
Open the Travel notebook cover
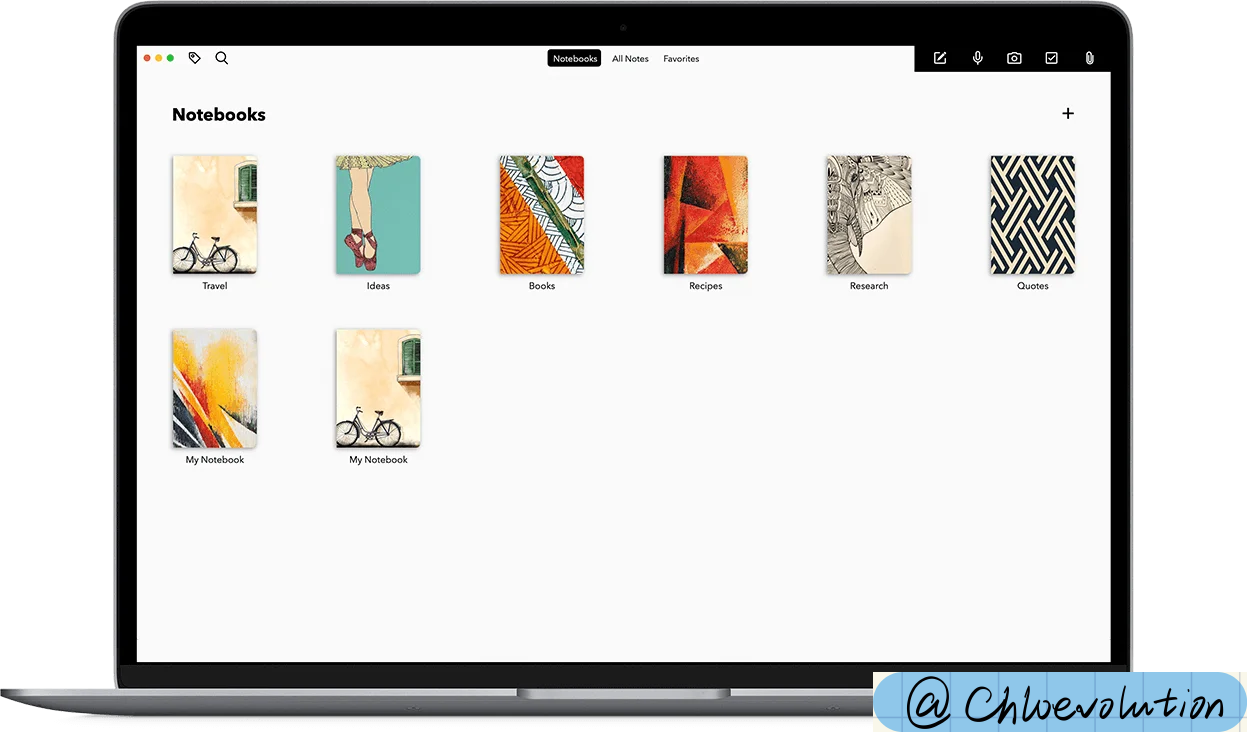[215, 214]
